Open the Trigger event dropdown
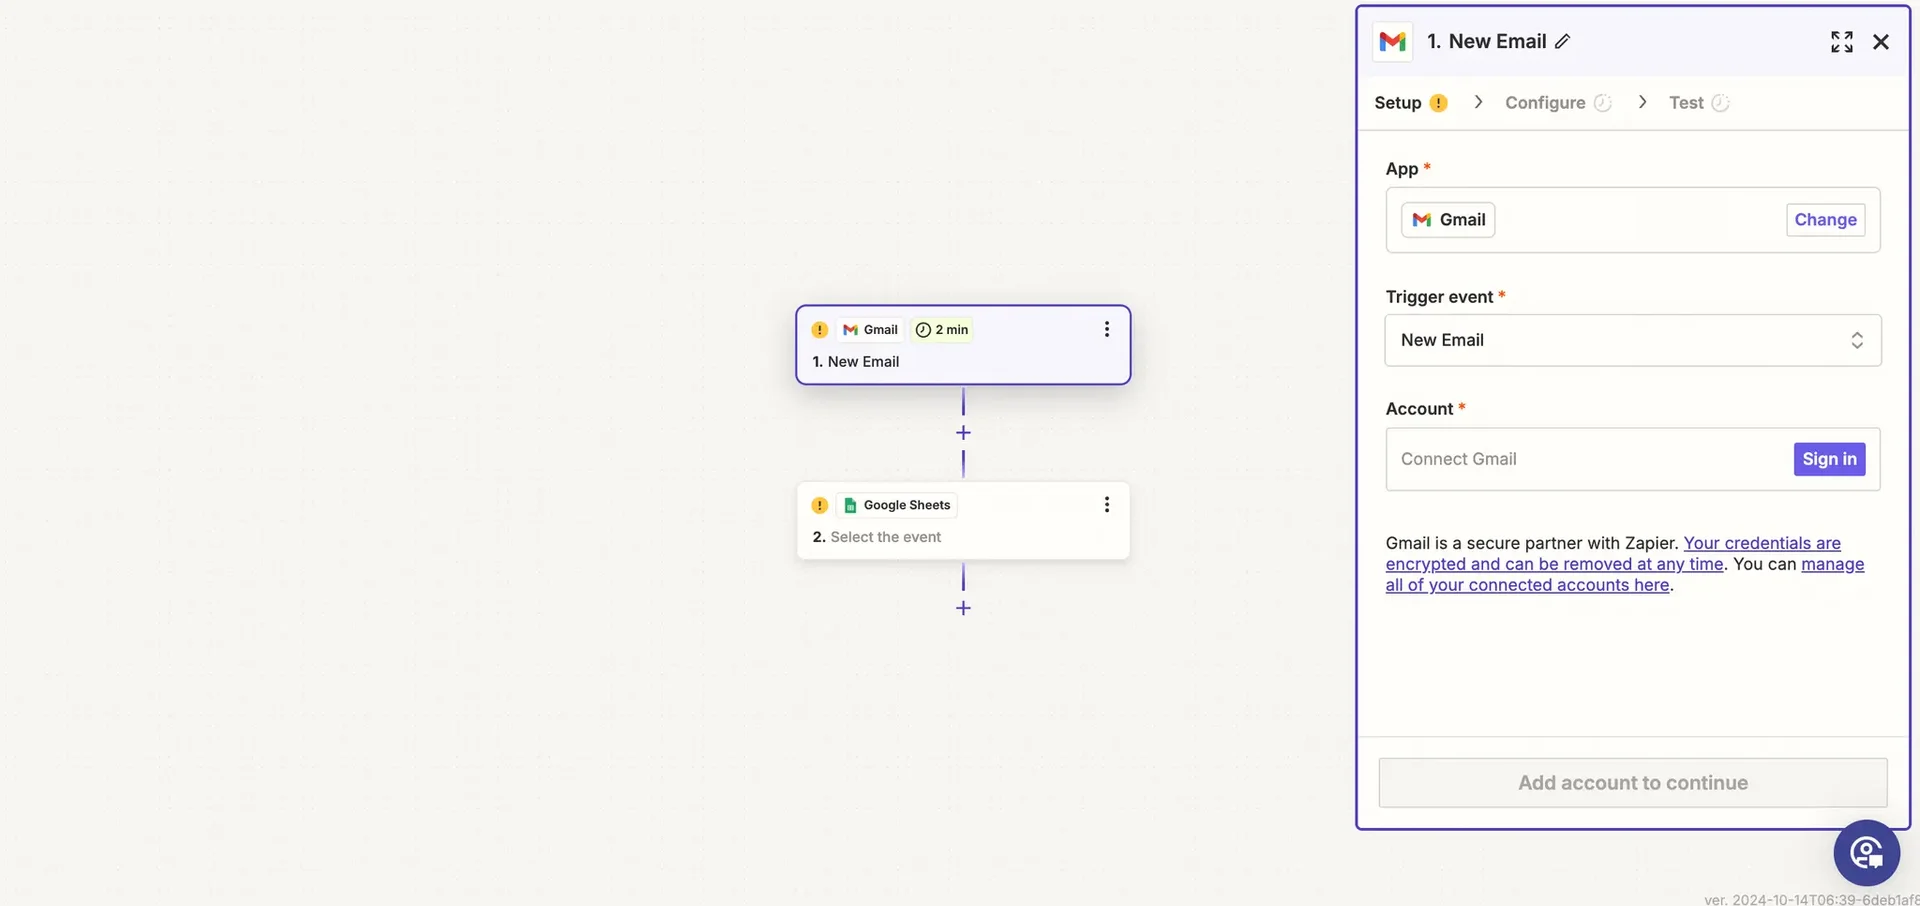The height and width of the screenshot is (906, 1920). coord(1632,340)
